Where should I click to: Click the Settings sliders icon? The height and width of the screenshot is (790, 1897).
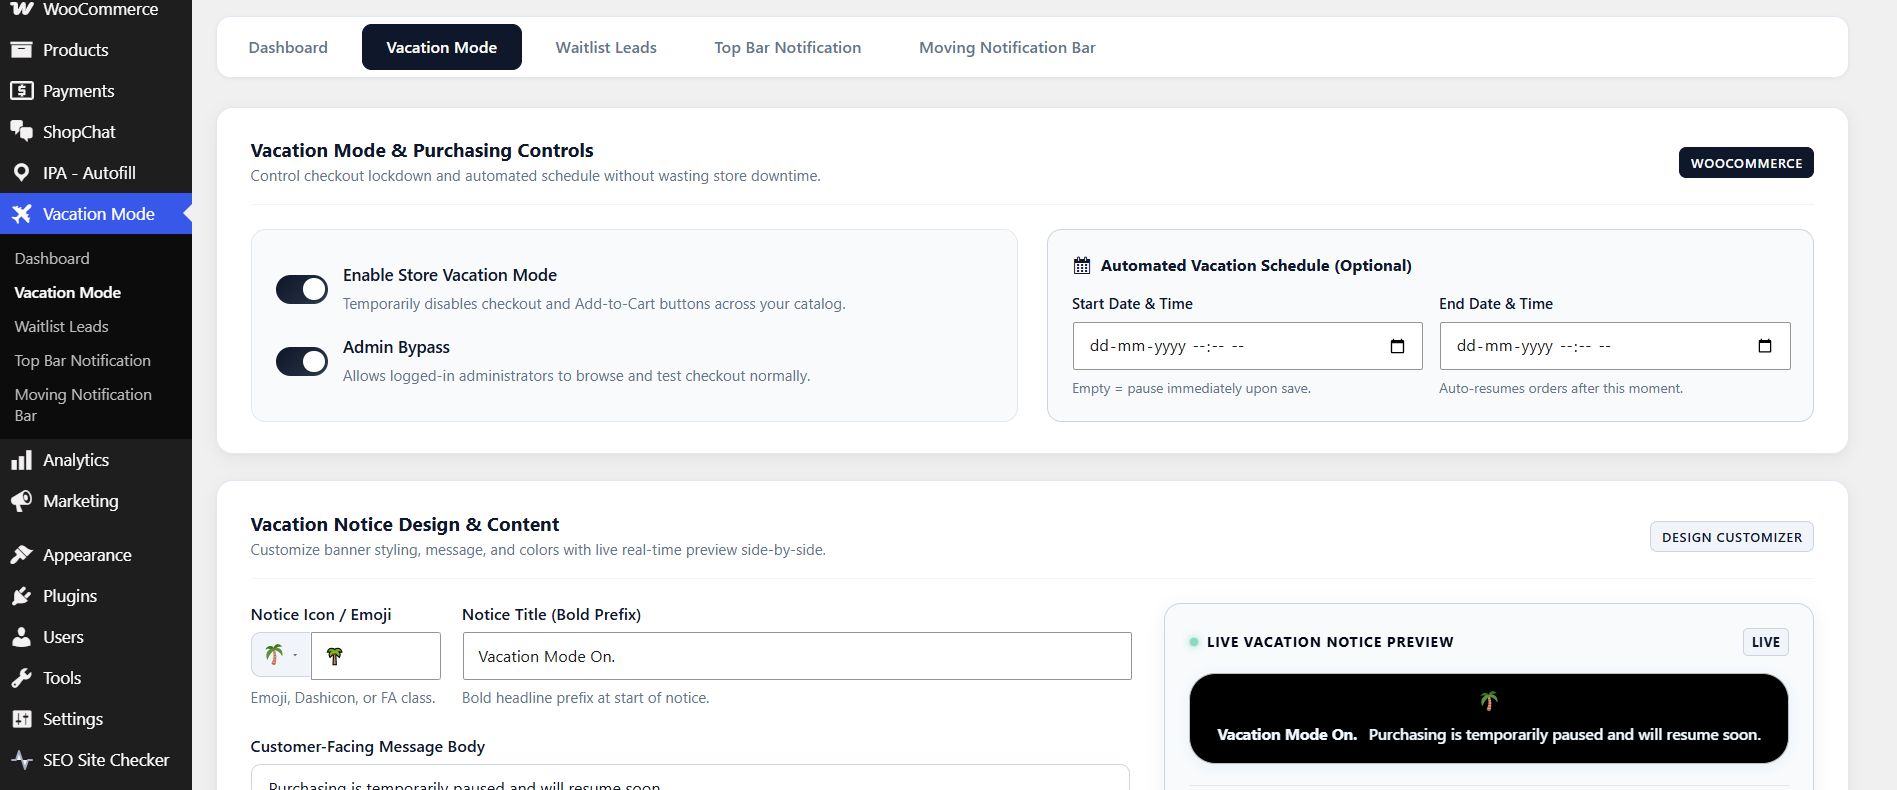[x=21, y=719]
